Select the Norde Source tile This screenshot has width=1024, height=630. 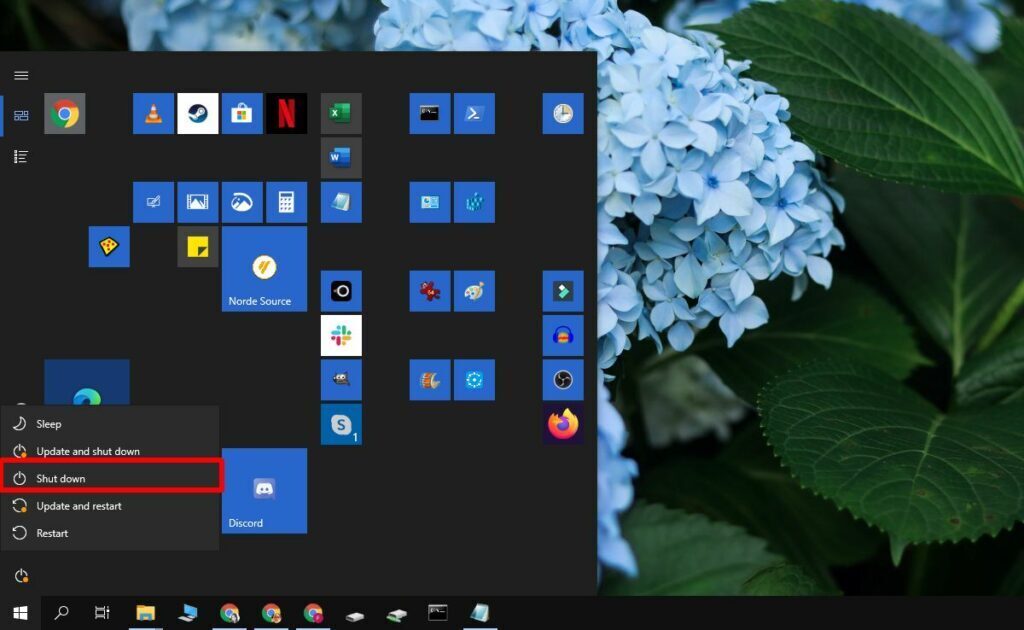[263, 269]
